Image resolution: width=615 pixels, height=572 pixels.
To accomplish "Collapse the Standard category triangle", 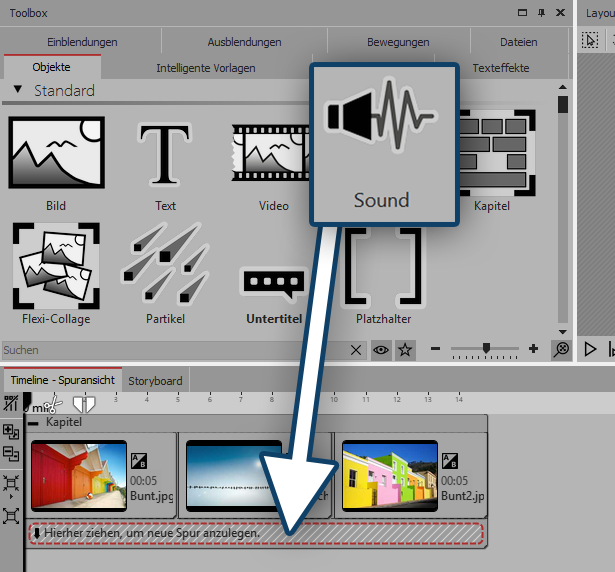I will click(18, 90).
